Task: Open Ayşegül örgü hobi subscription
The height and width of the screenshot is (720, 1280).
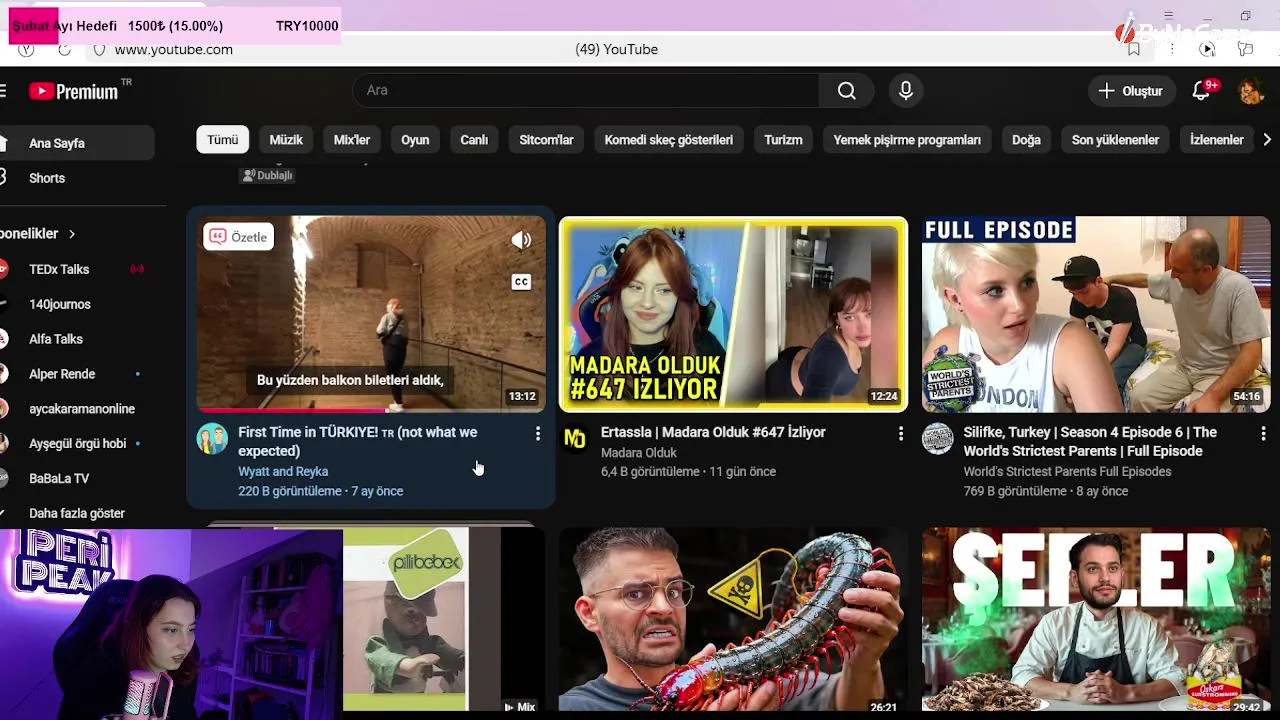Action: [77, 443]
